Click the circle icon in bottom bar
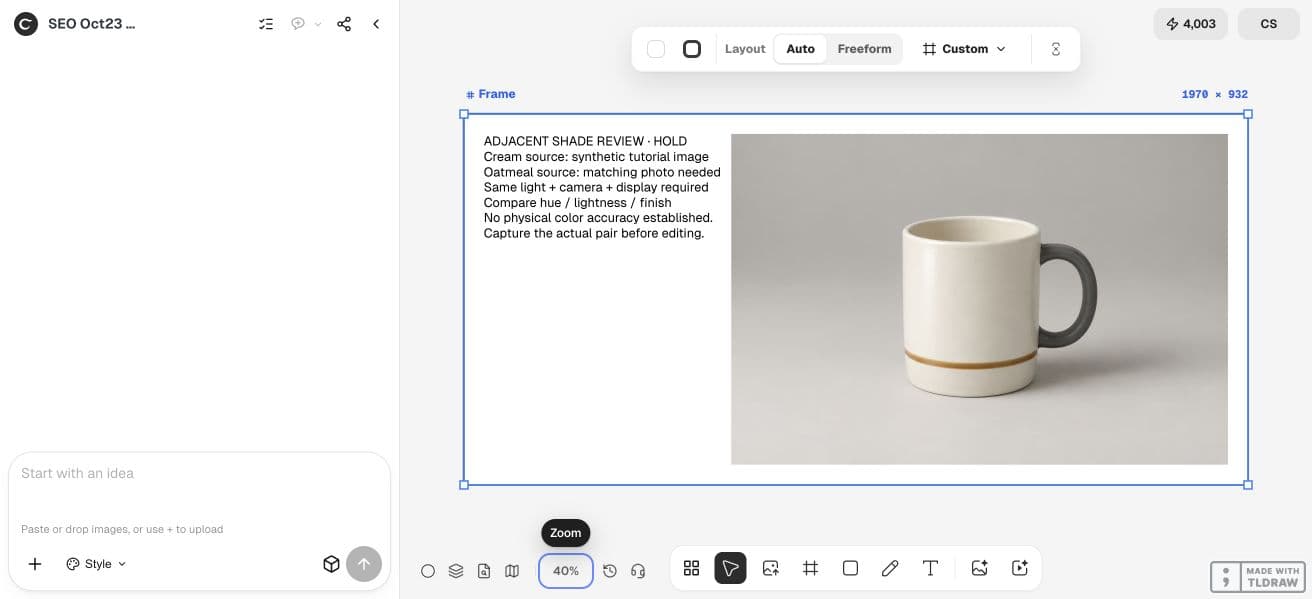This screenshot has height=599, width=1312. tap(428, 571)
